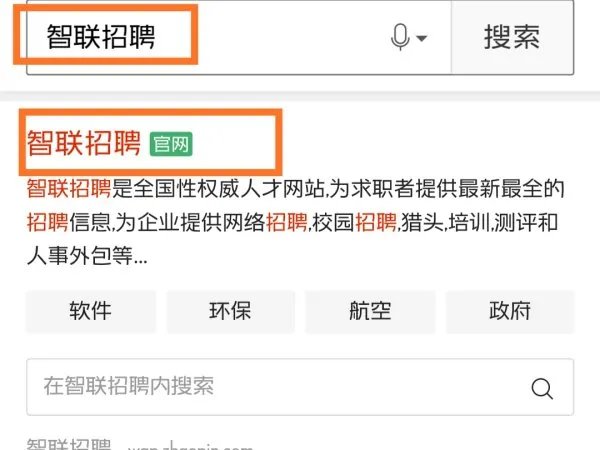Focus the search box containing 智联招聘
600x450 pixels.
point(239,37)
